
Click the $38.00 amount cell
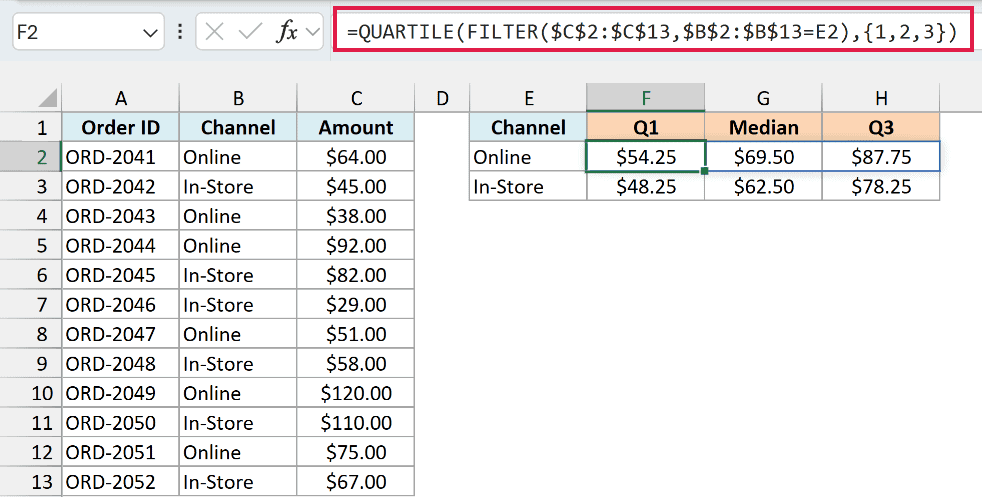click(x=356, y=216)
